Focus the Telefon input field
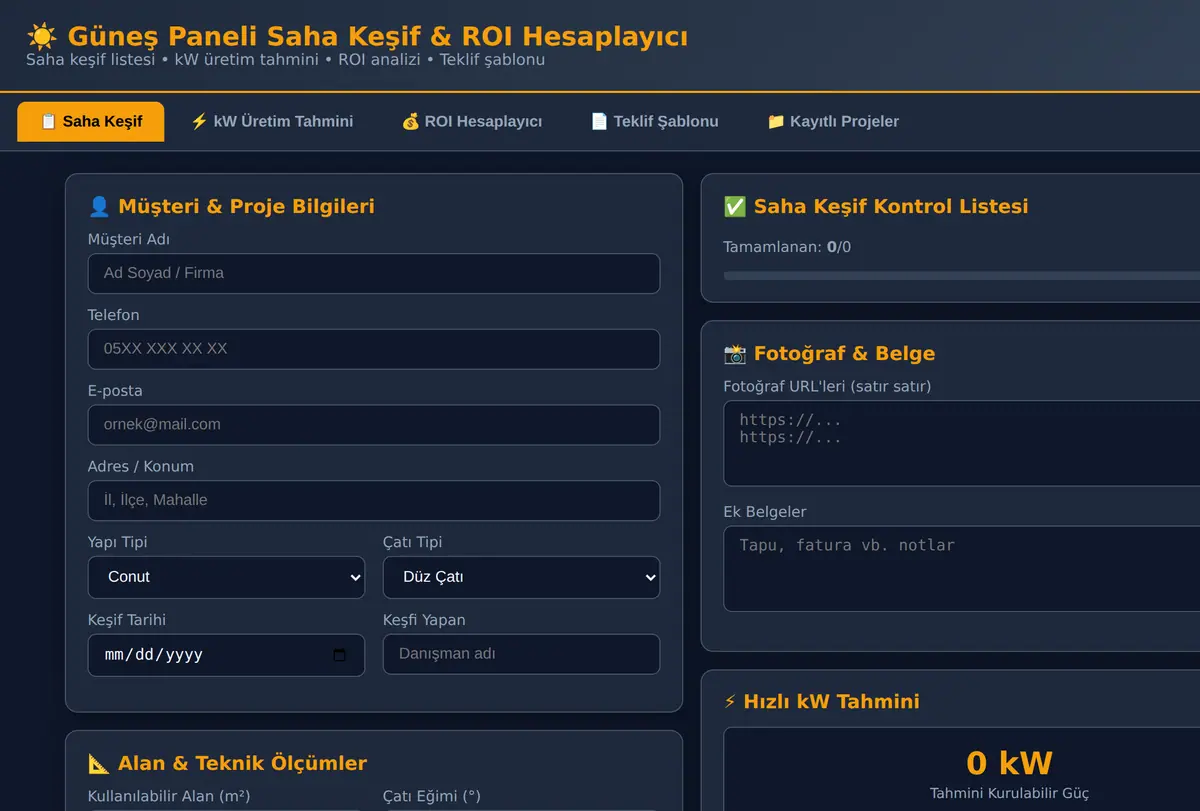1200x811 pixels. pyautogui.click(x=374, y=349)
